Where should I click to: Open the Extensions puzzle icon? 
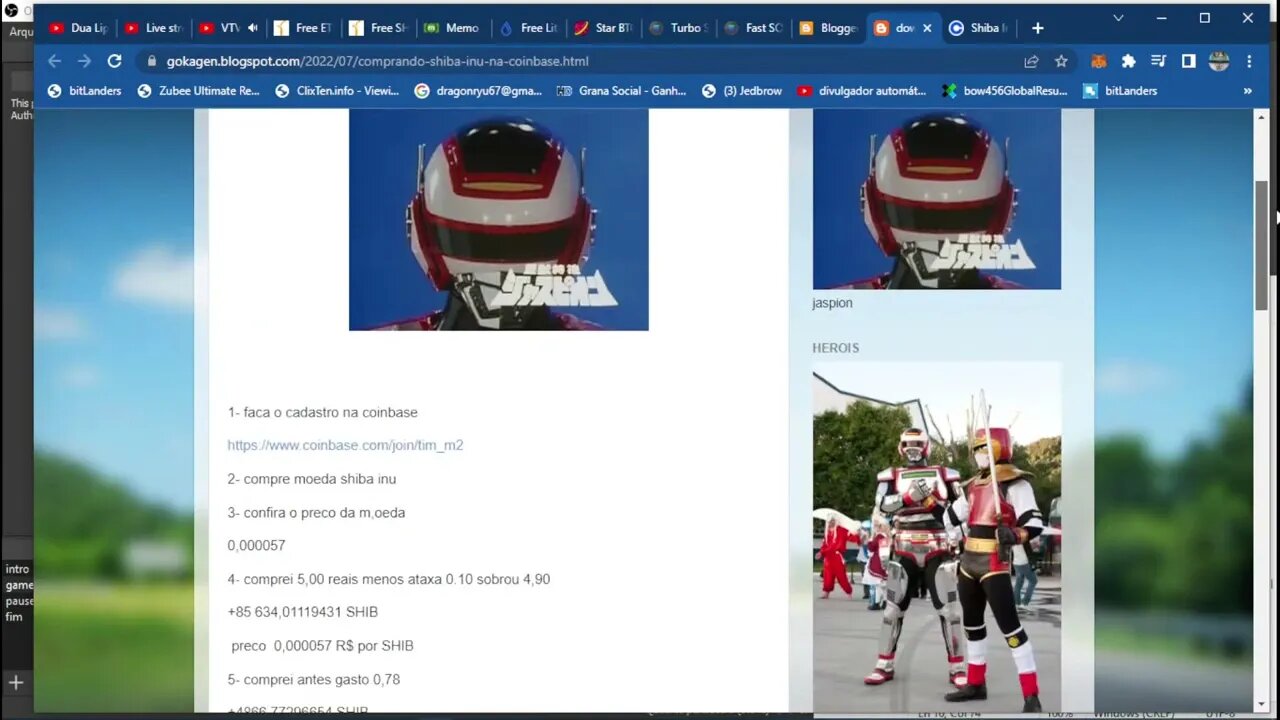point(1128,61)
